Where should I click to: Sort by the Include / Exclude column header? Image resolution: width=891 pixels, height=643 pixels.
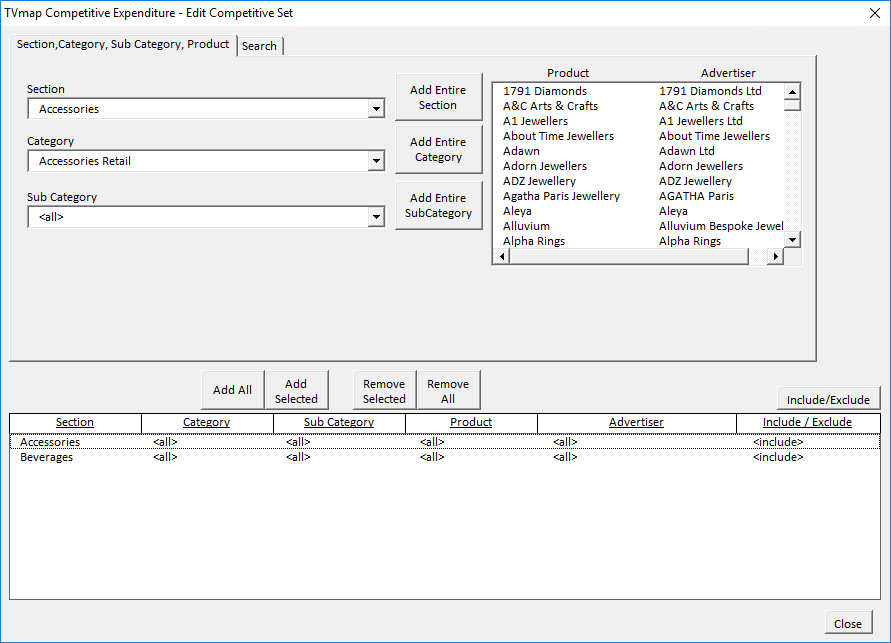807,422
